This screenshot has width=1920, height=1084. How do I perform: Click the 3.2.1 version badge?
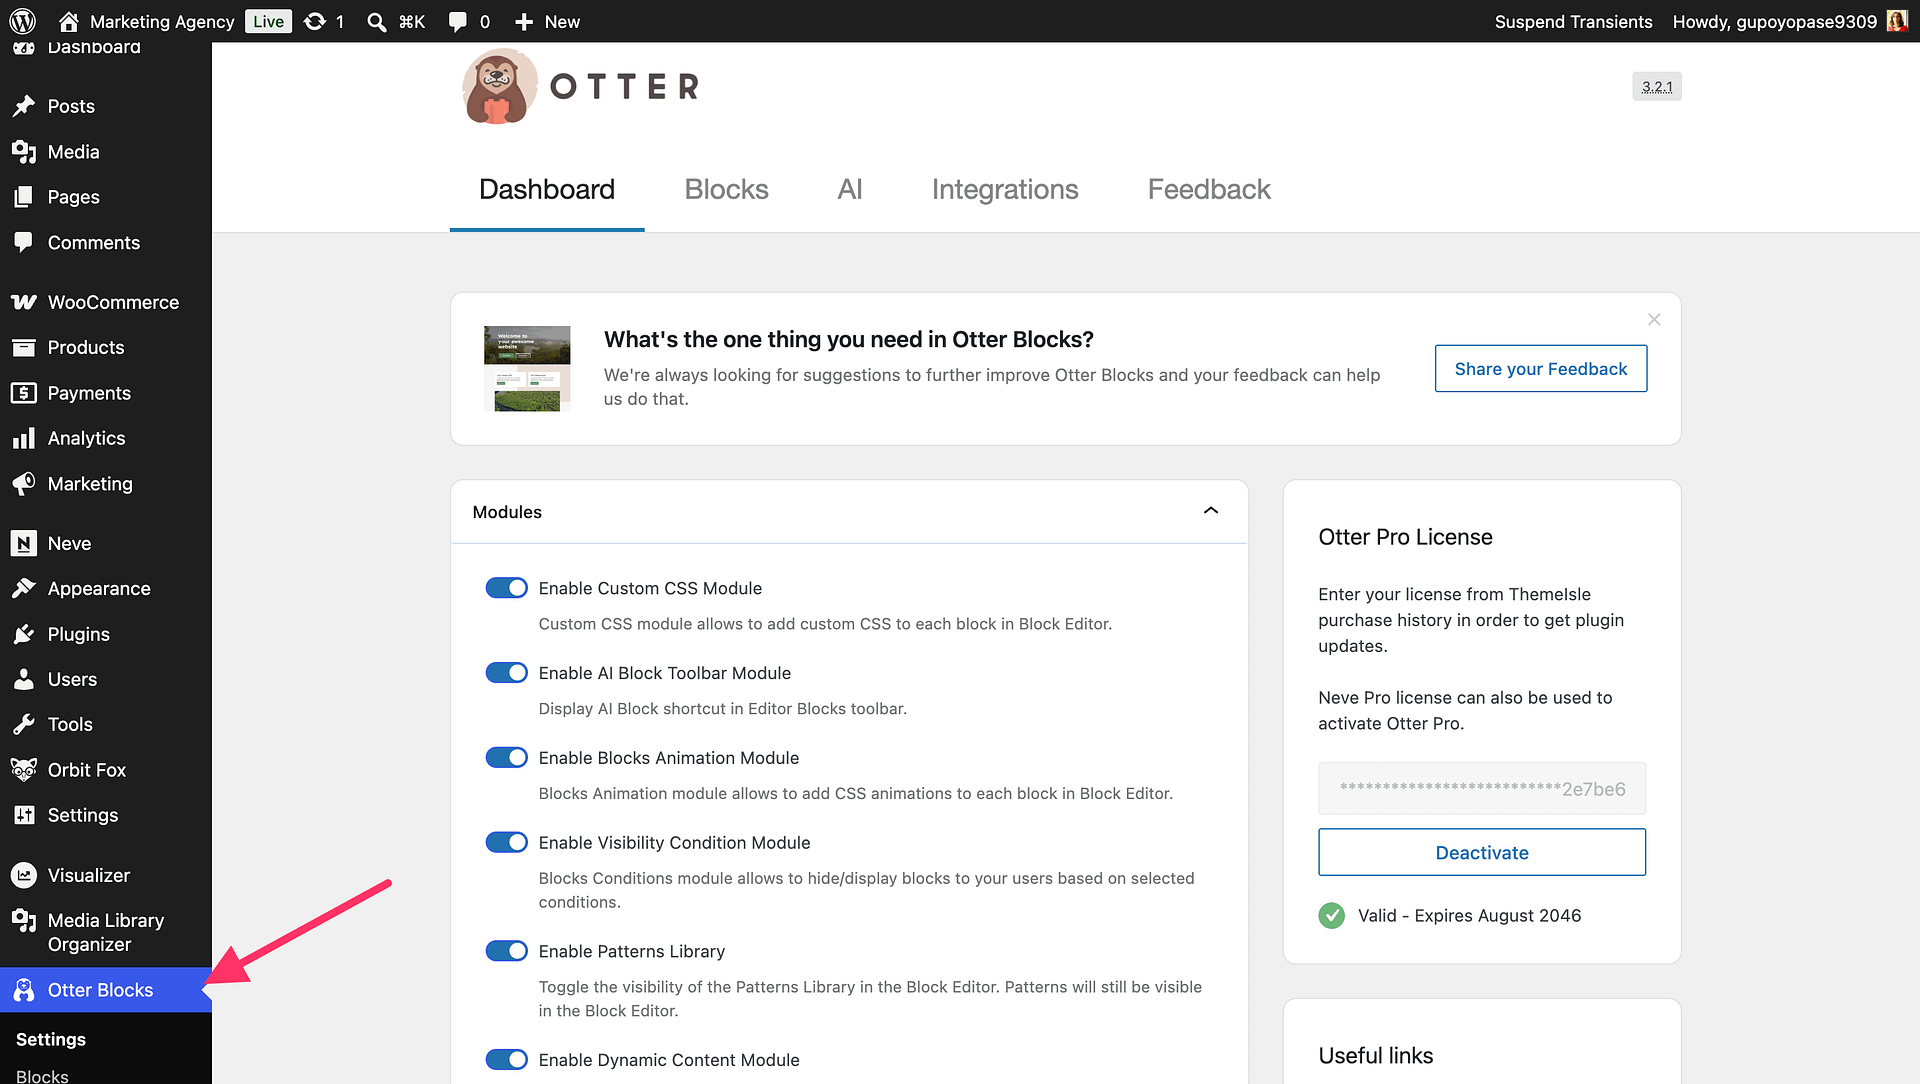[1657, 87]
